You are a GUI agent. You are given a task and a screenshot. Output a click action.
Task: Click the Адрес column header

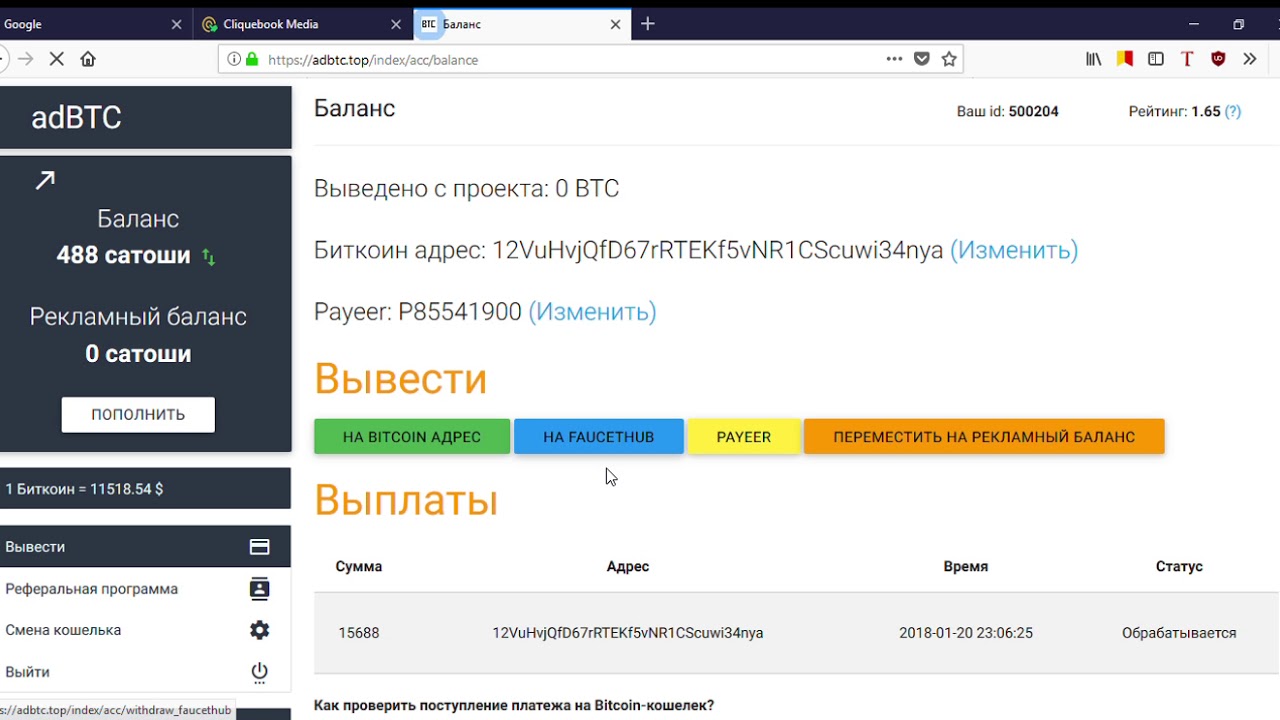tap(628, 566)
